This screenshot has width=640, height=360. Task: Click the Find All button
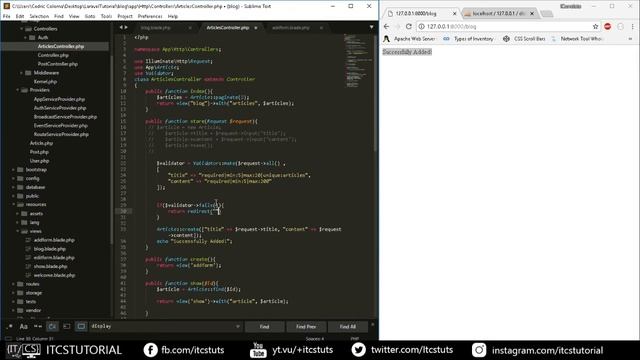click(347, 327)
